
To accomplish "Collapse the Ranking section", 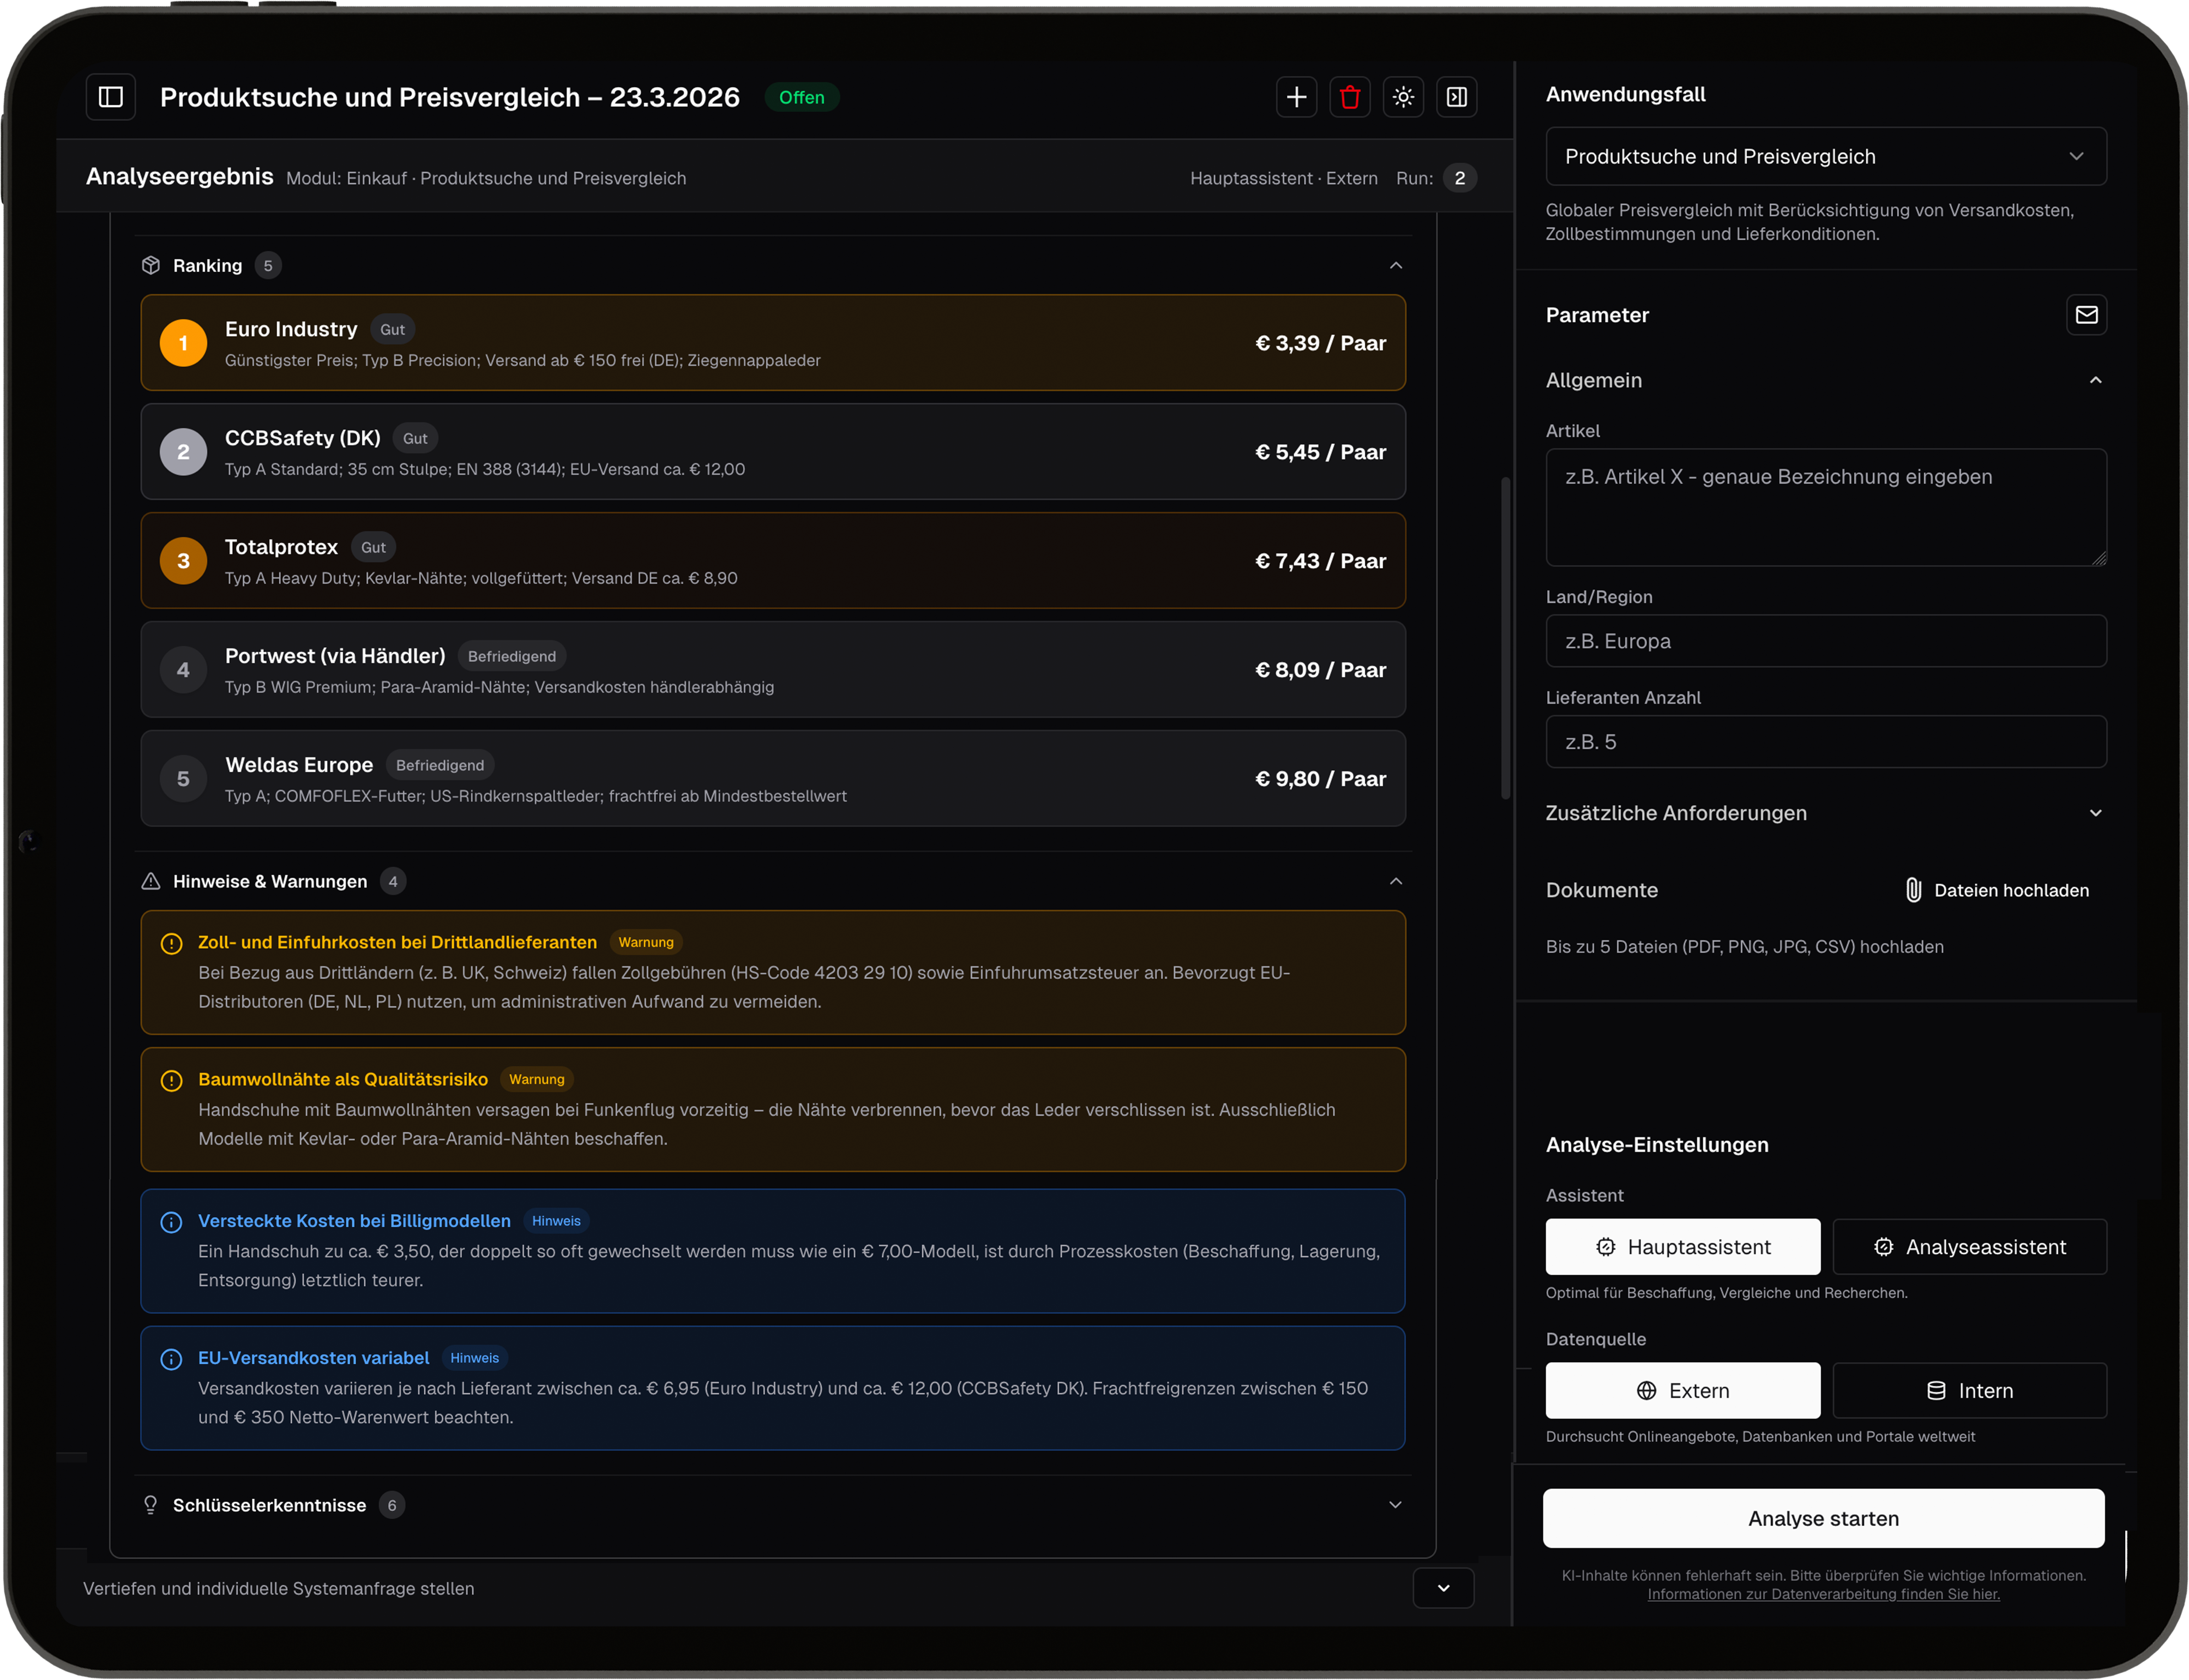I will [x=1395, y=265].
